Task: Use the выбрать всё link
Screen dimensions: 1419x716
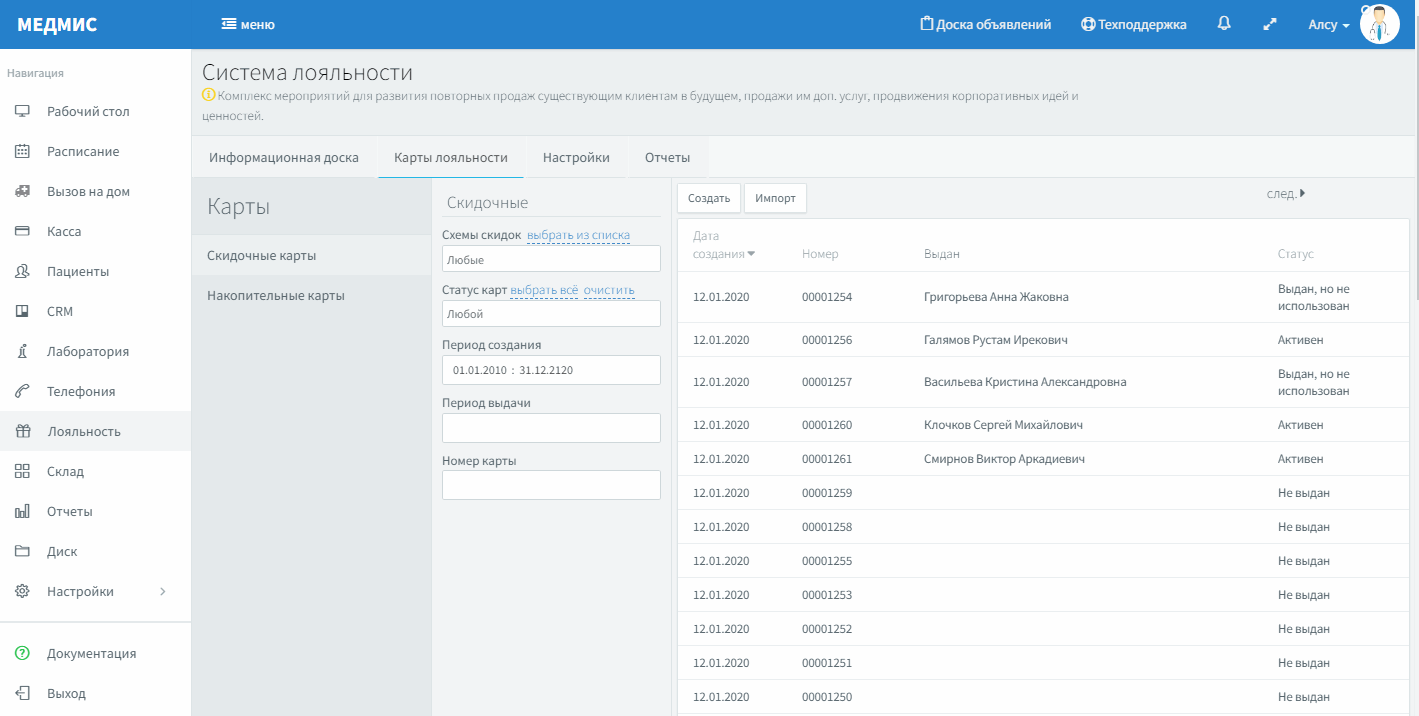Action: [x=544, y=290]
